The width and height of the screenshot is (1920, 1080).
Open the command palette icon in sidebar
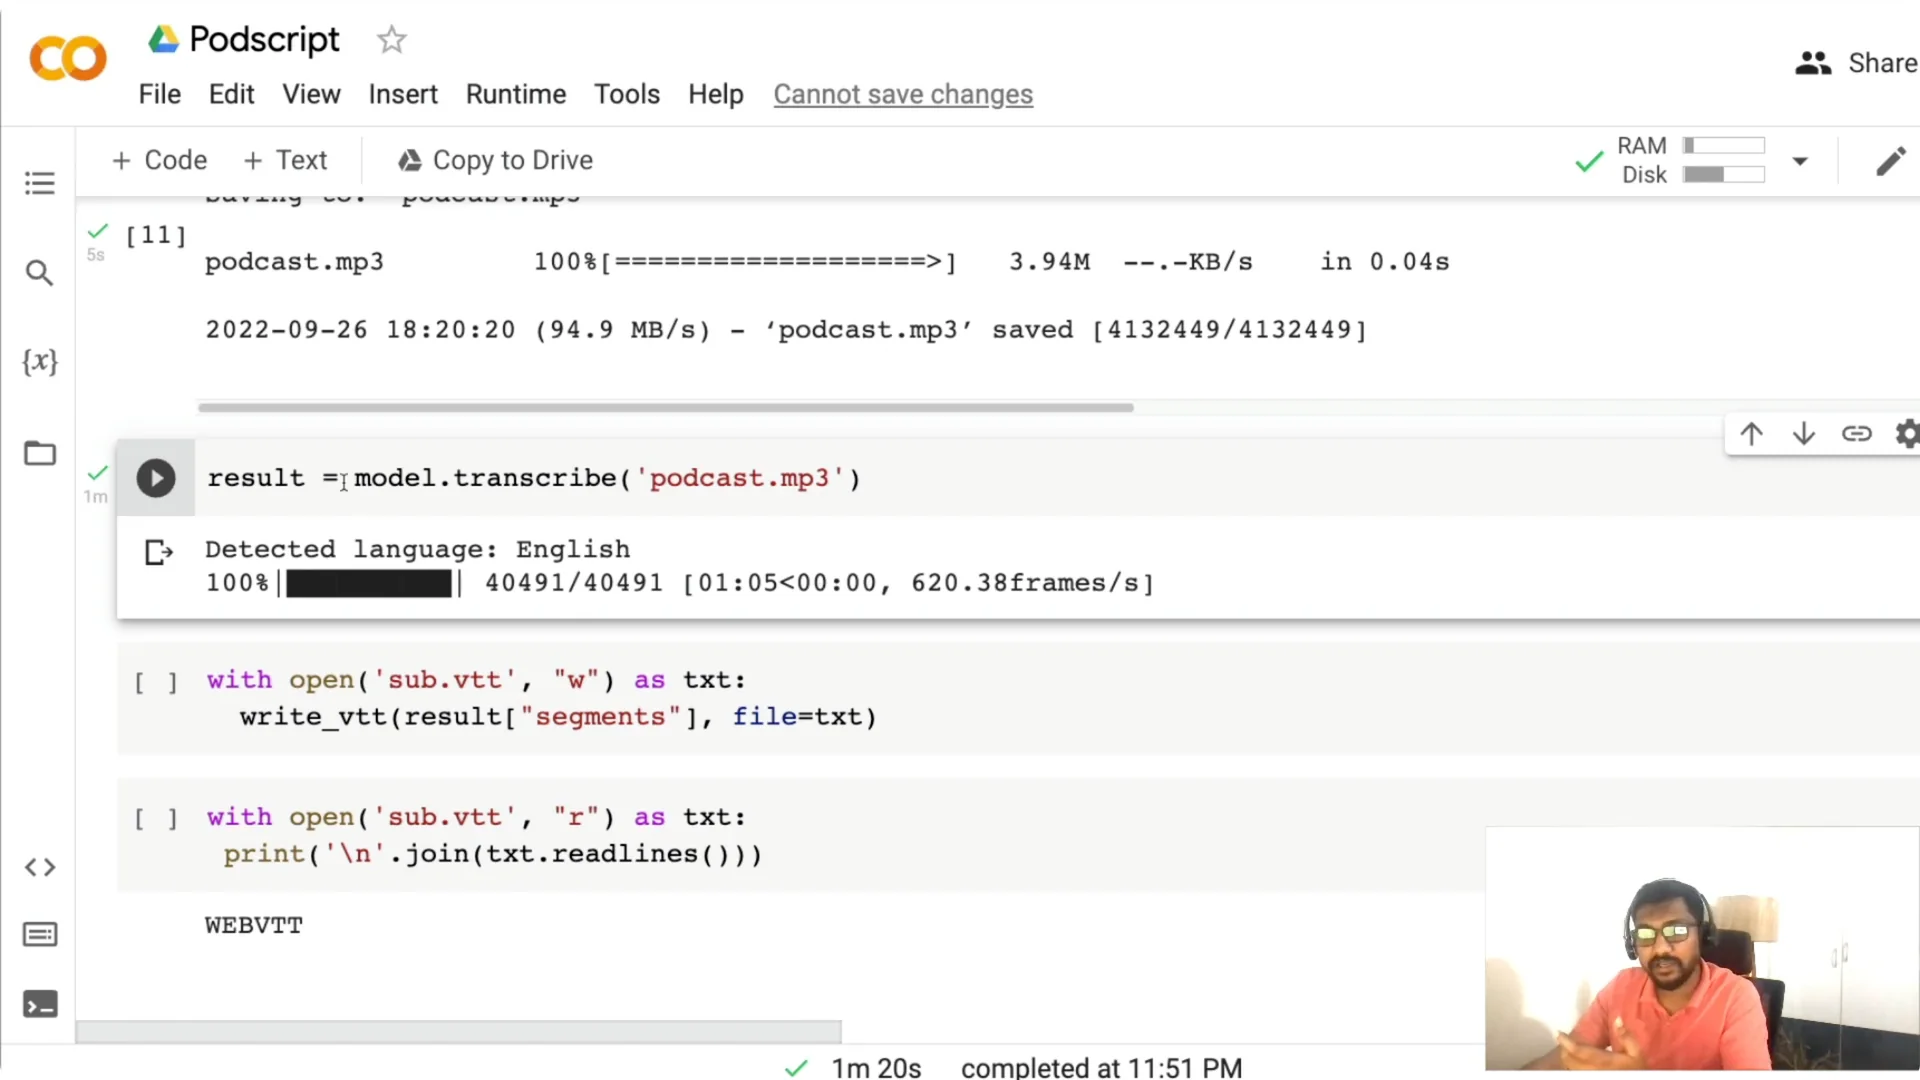40,934
